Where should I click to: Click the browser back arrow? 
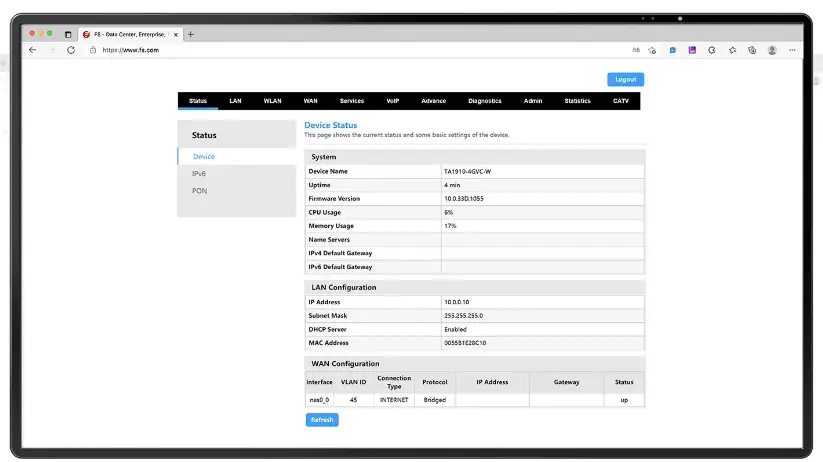[x=32, y=50]
